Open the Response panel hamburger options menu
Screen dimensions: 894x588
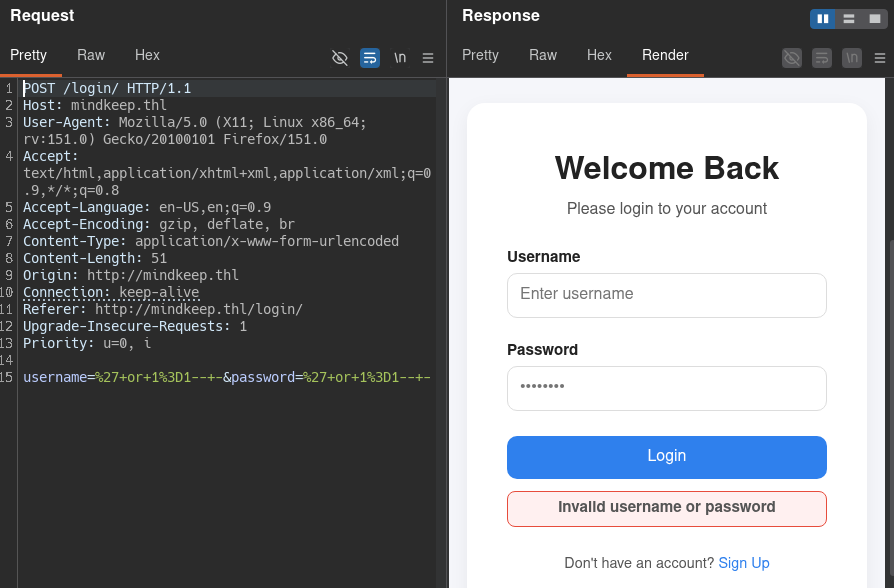880,58
